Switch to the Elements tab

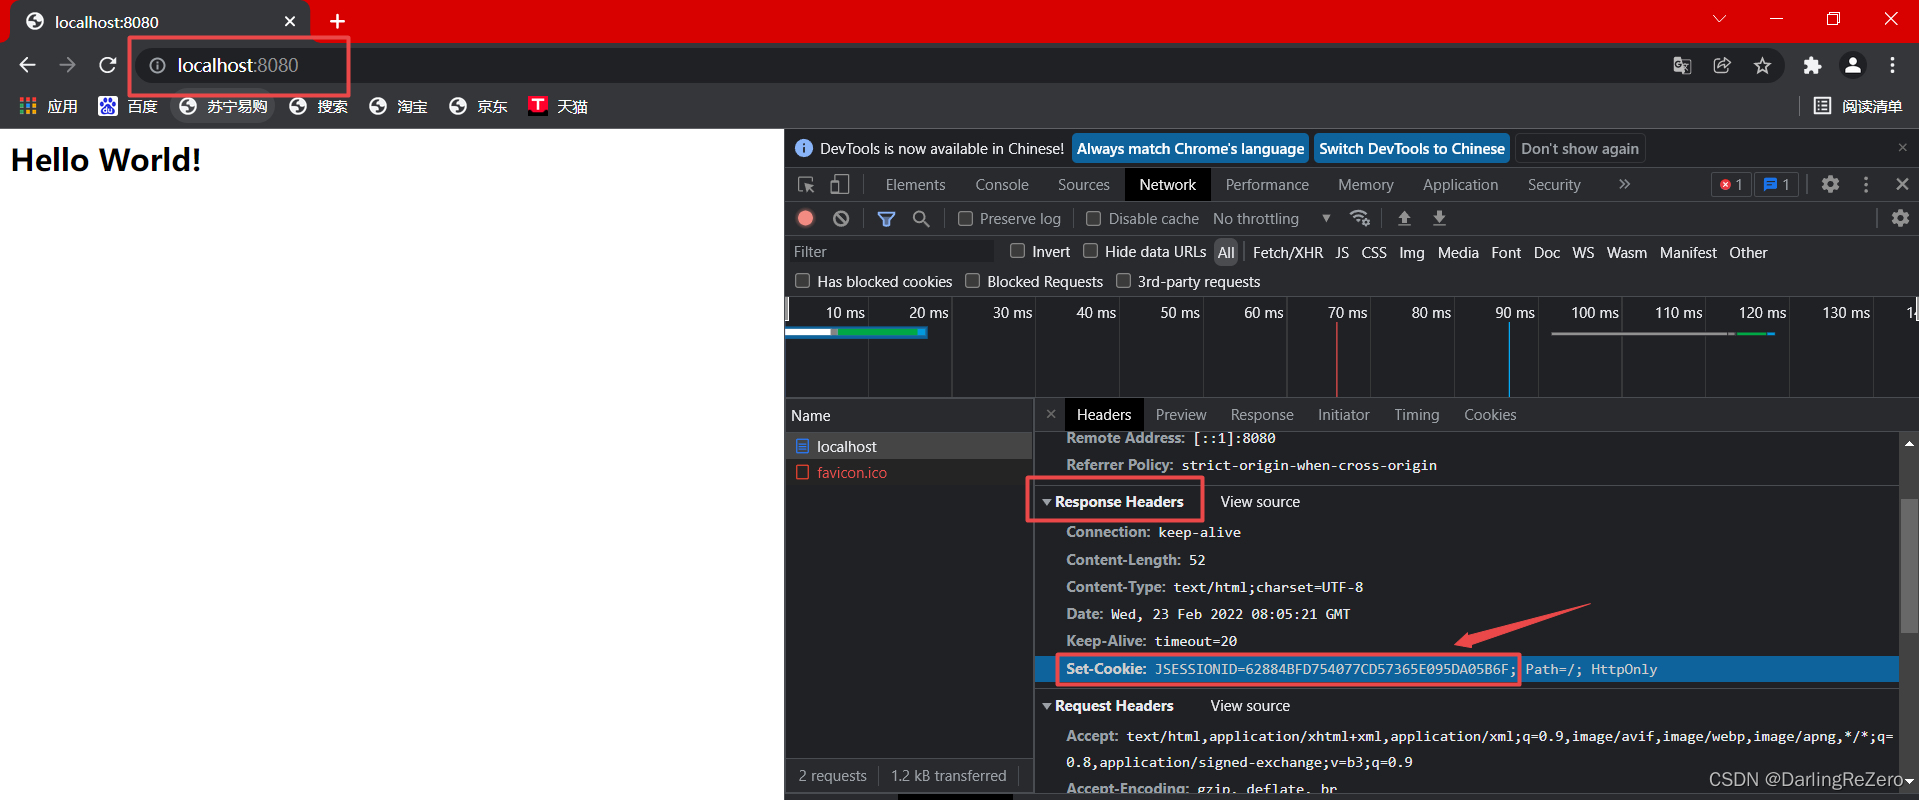coord(915,185)
